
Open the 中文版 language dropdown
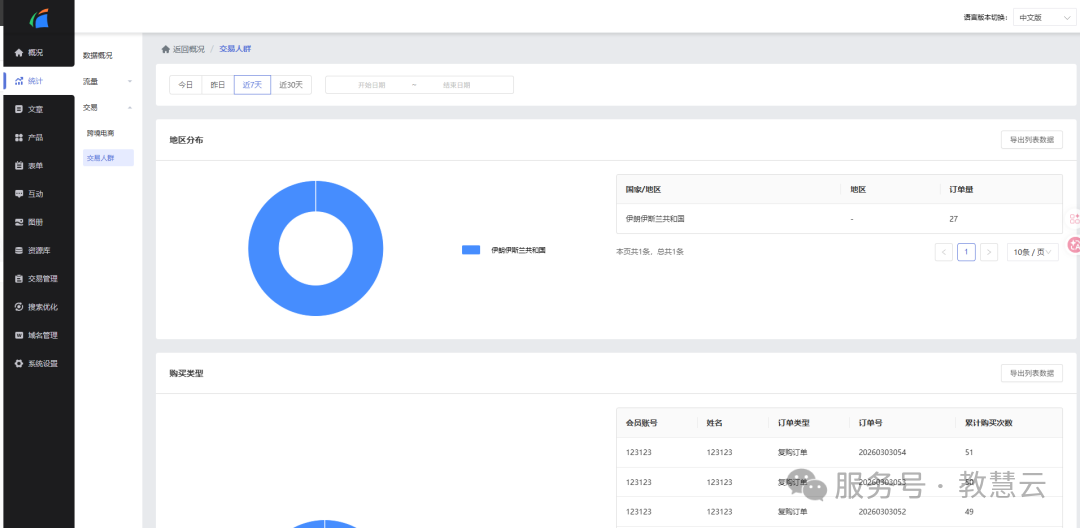(x=1043, y=17)
